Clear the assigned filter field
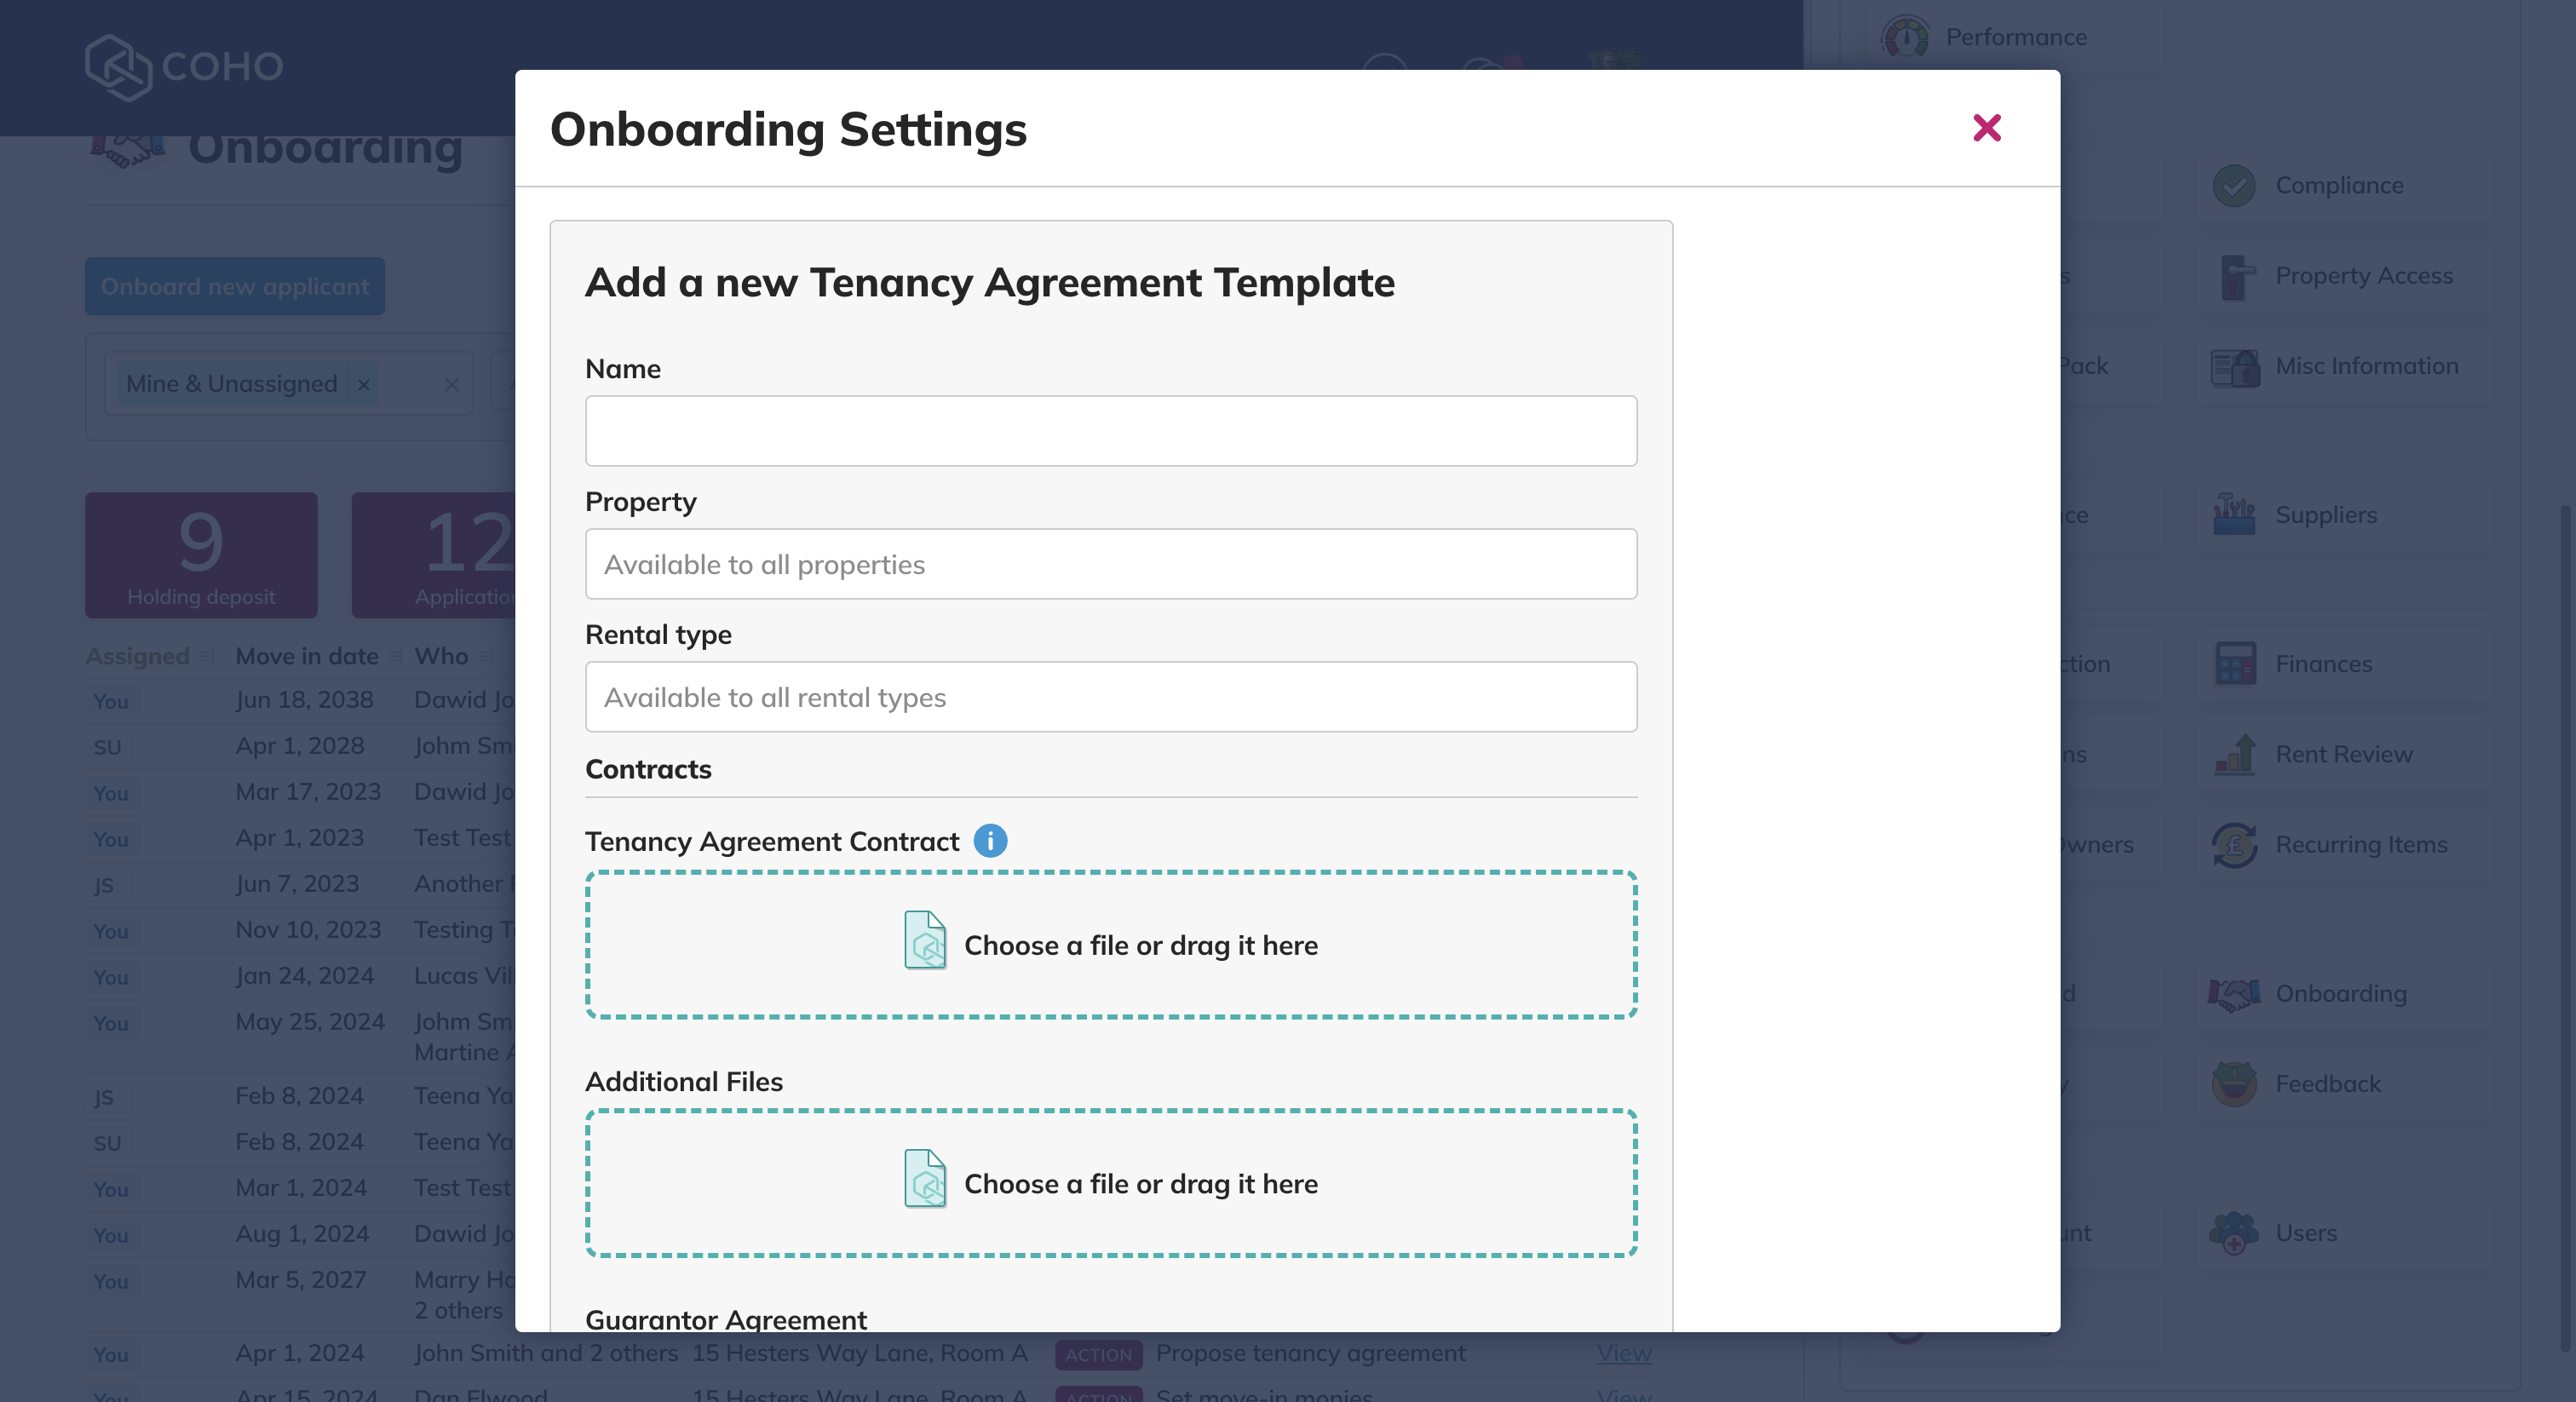 (452, 385)
